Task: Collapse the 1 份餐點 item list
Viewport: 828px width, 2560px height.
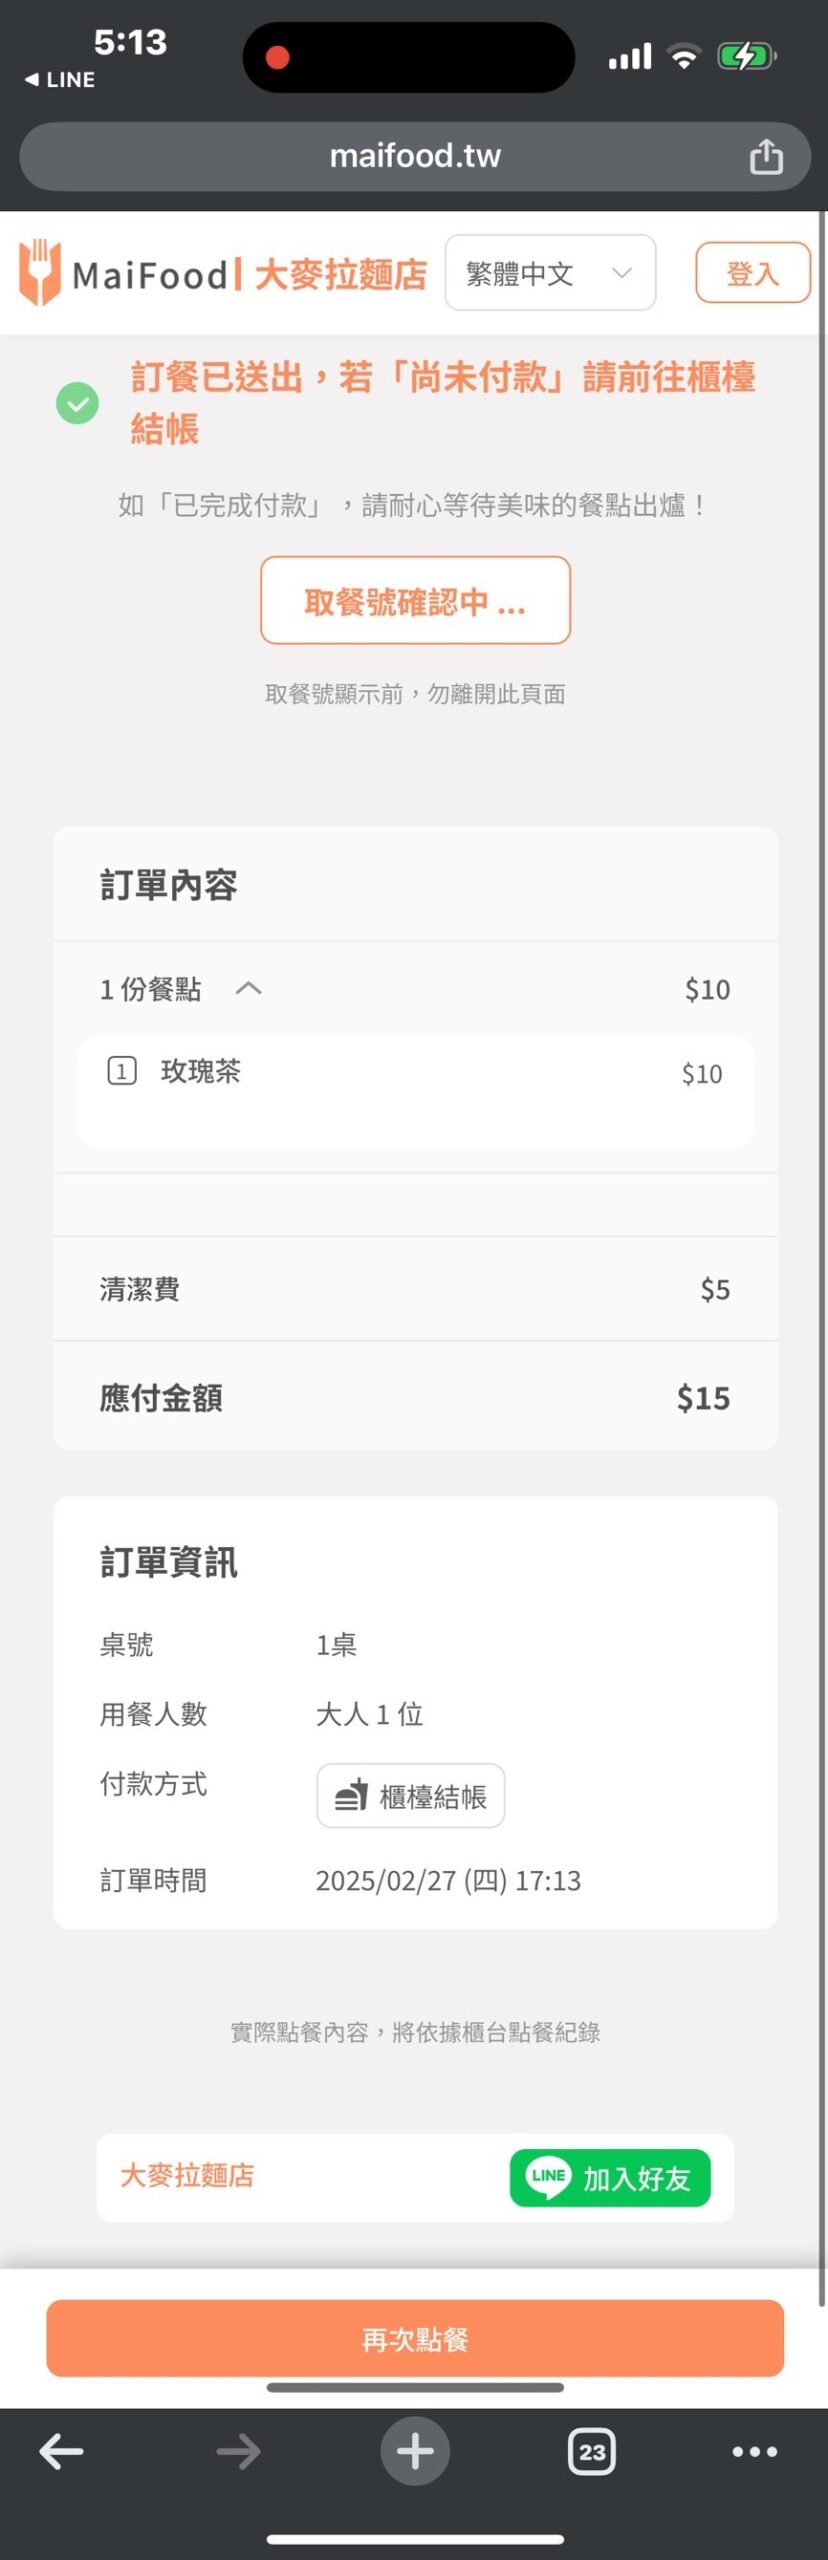Action: (248, 989)
